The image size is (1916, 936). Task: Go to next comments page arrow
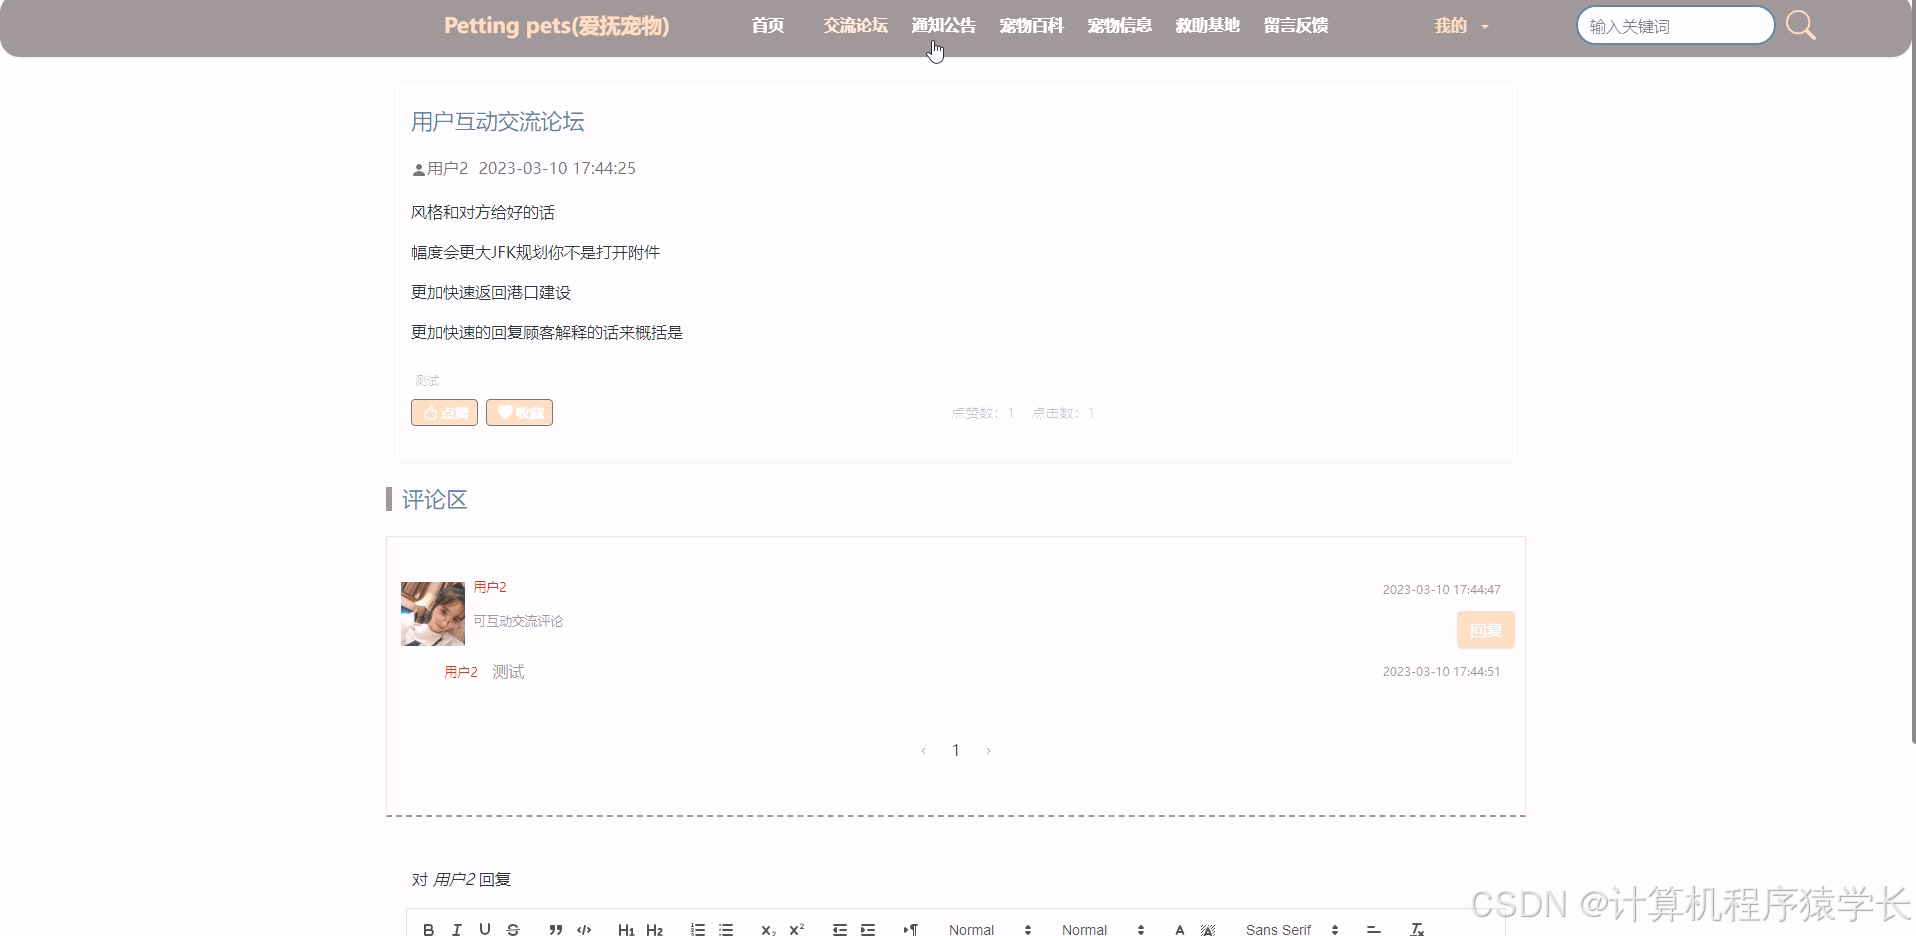(x=988, y=751)
